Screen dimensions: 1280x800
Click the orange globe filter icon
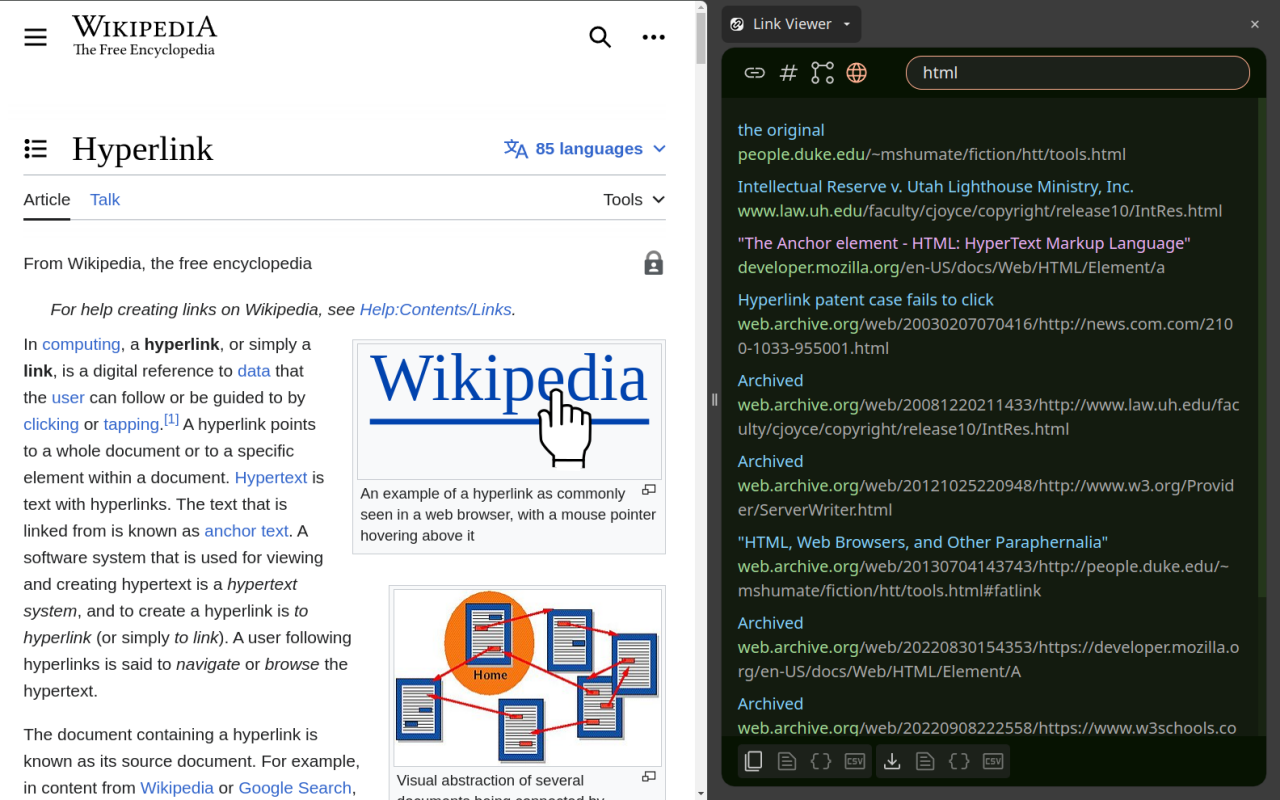(x=857, y=72)
